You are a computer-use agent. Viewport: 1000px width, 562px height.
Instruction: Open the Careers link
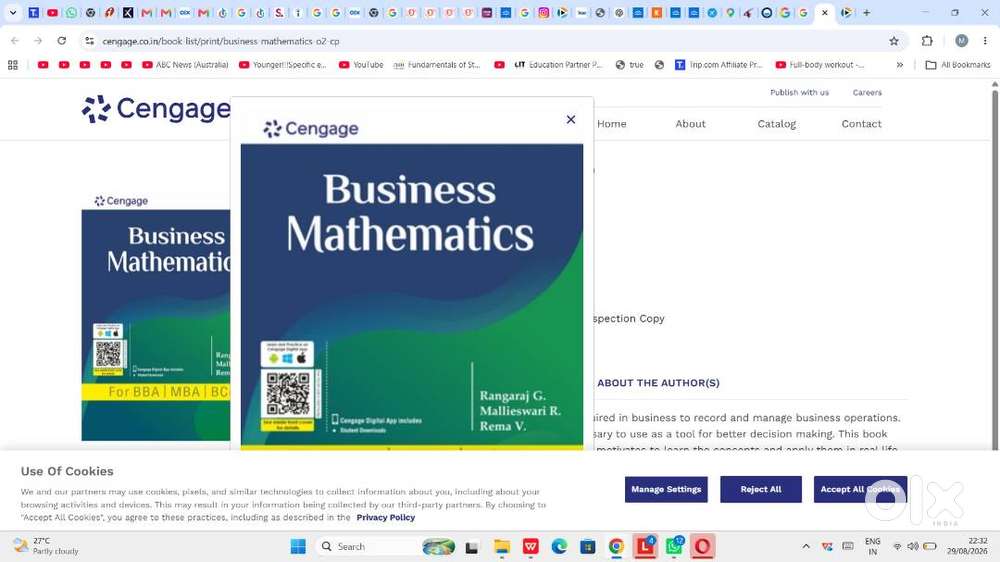867,92
